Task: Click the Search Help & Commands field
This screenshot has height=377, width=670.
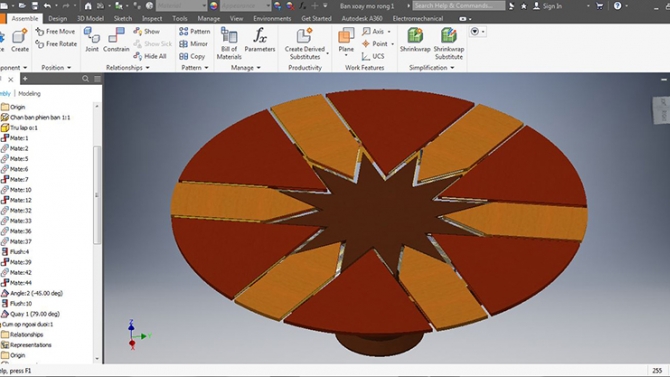Action: pos(459,6)
